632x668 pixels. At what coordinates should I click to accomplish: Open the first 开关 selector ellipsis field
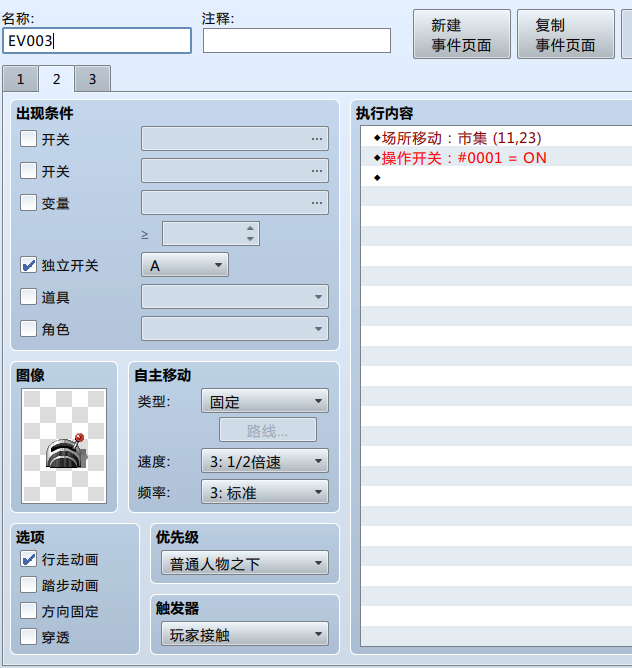(x=235, y=138)
